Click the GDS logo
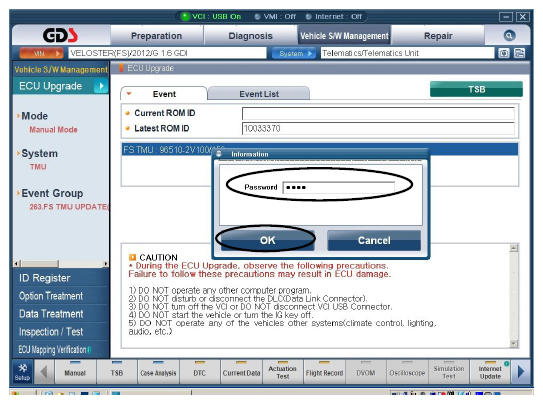543x404 pixels. pyautogui.click(x=60, y=35)
